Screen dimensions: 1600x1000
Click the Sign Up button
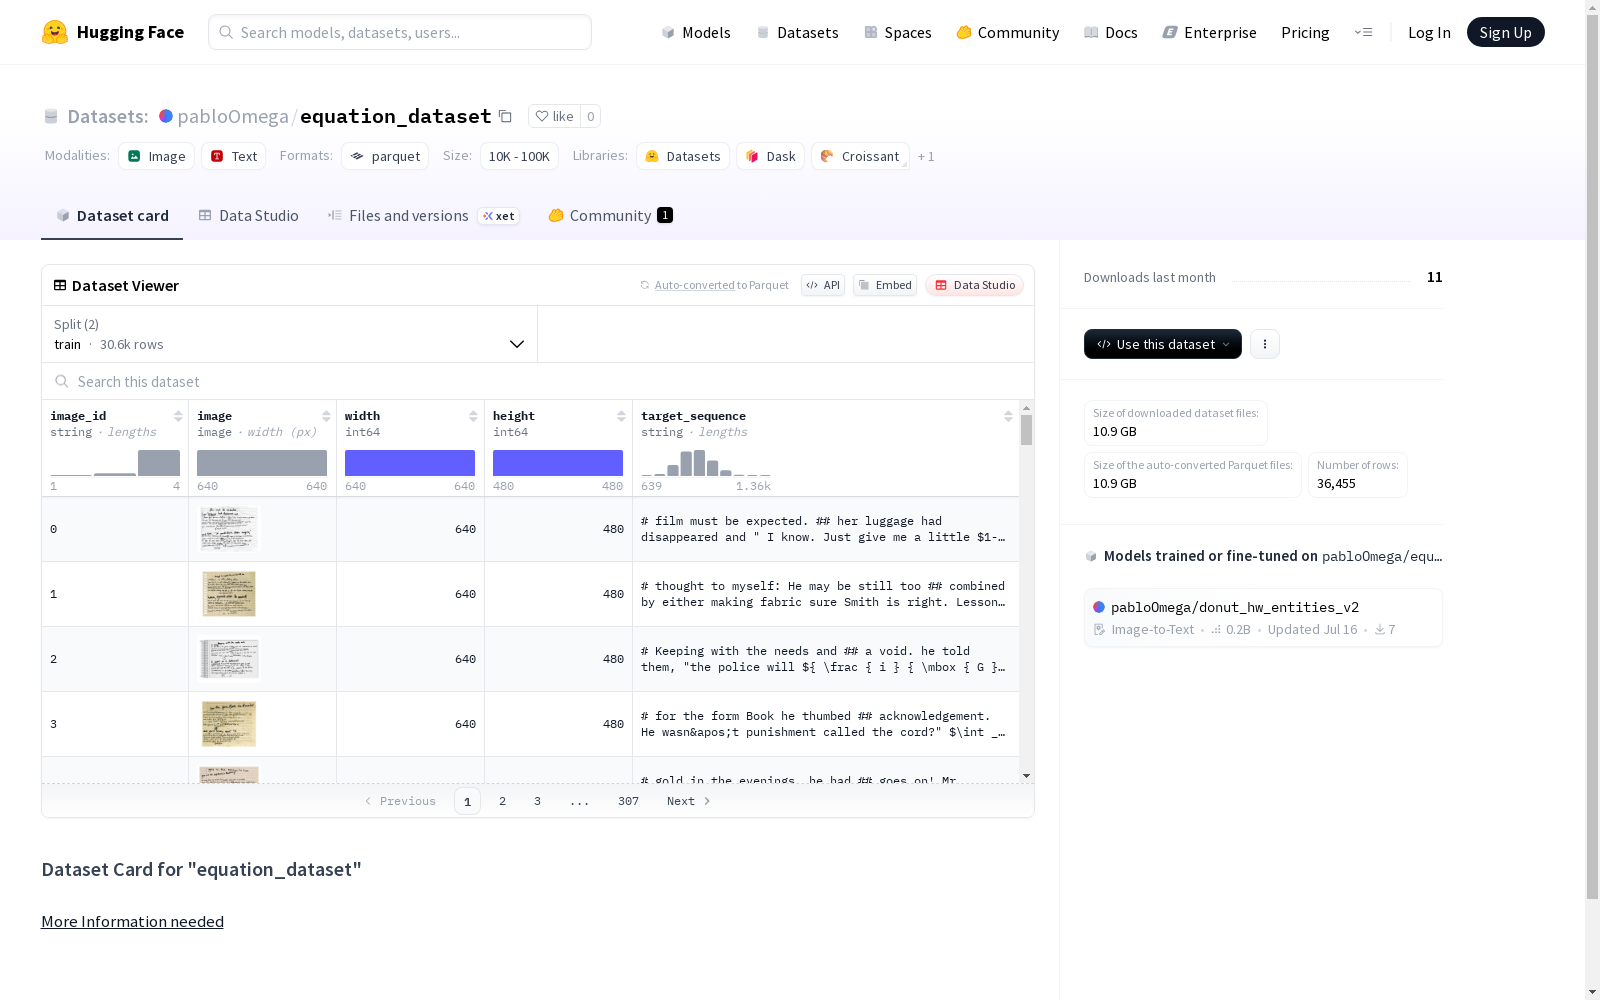1506,32
